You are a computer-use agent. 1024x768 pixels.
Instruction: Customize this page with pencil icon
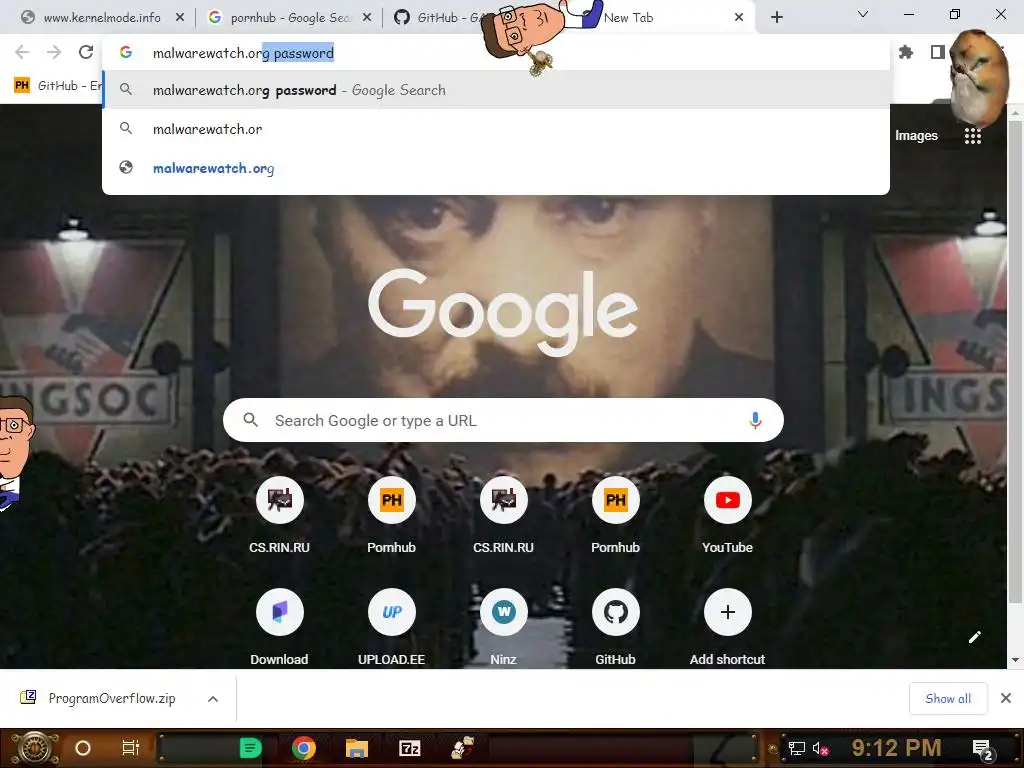tap(974, 637)
